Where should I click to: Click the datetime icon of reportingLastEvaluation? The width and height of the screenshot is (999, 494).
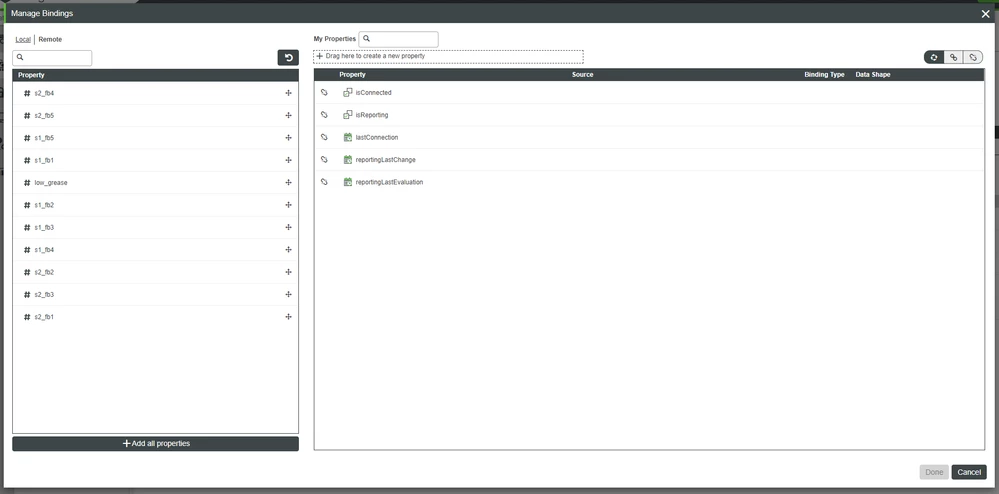pyautogui.click(x=348, y=182)
